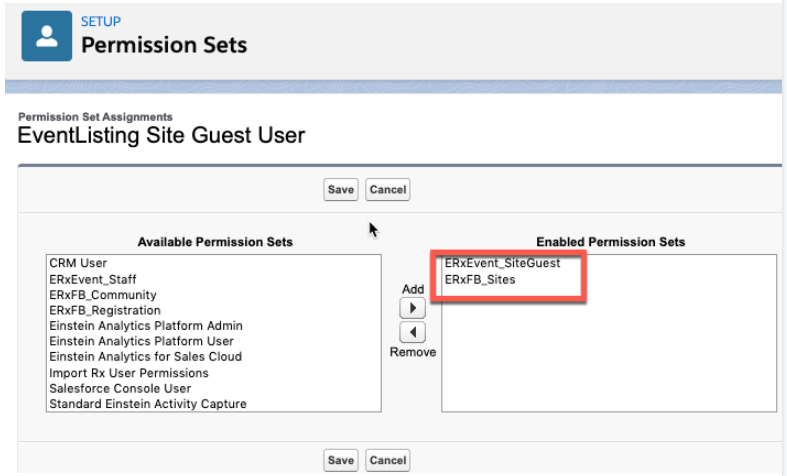Select ERxEvent_Staff permission set
The image size is (787, 476).
tap(92, 280)
